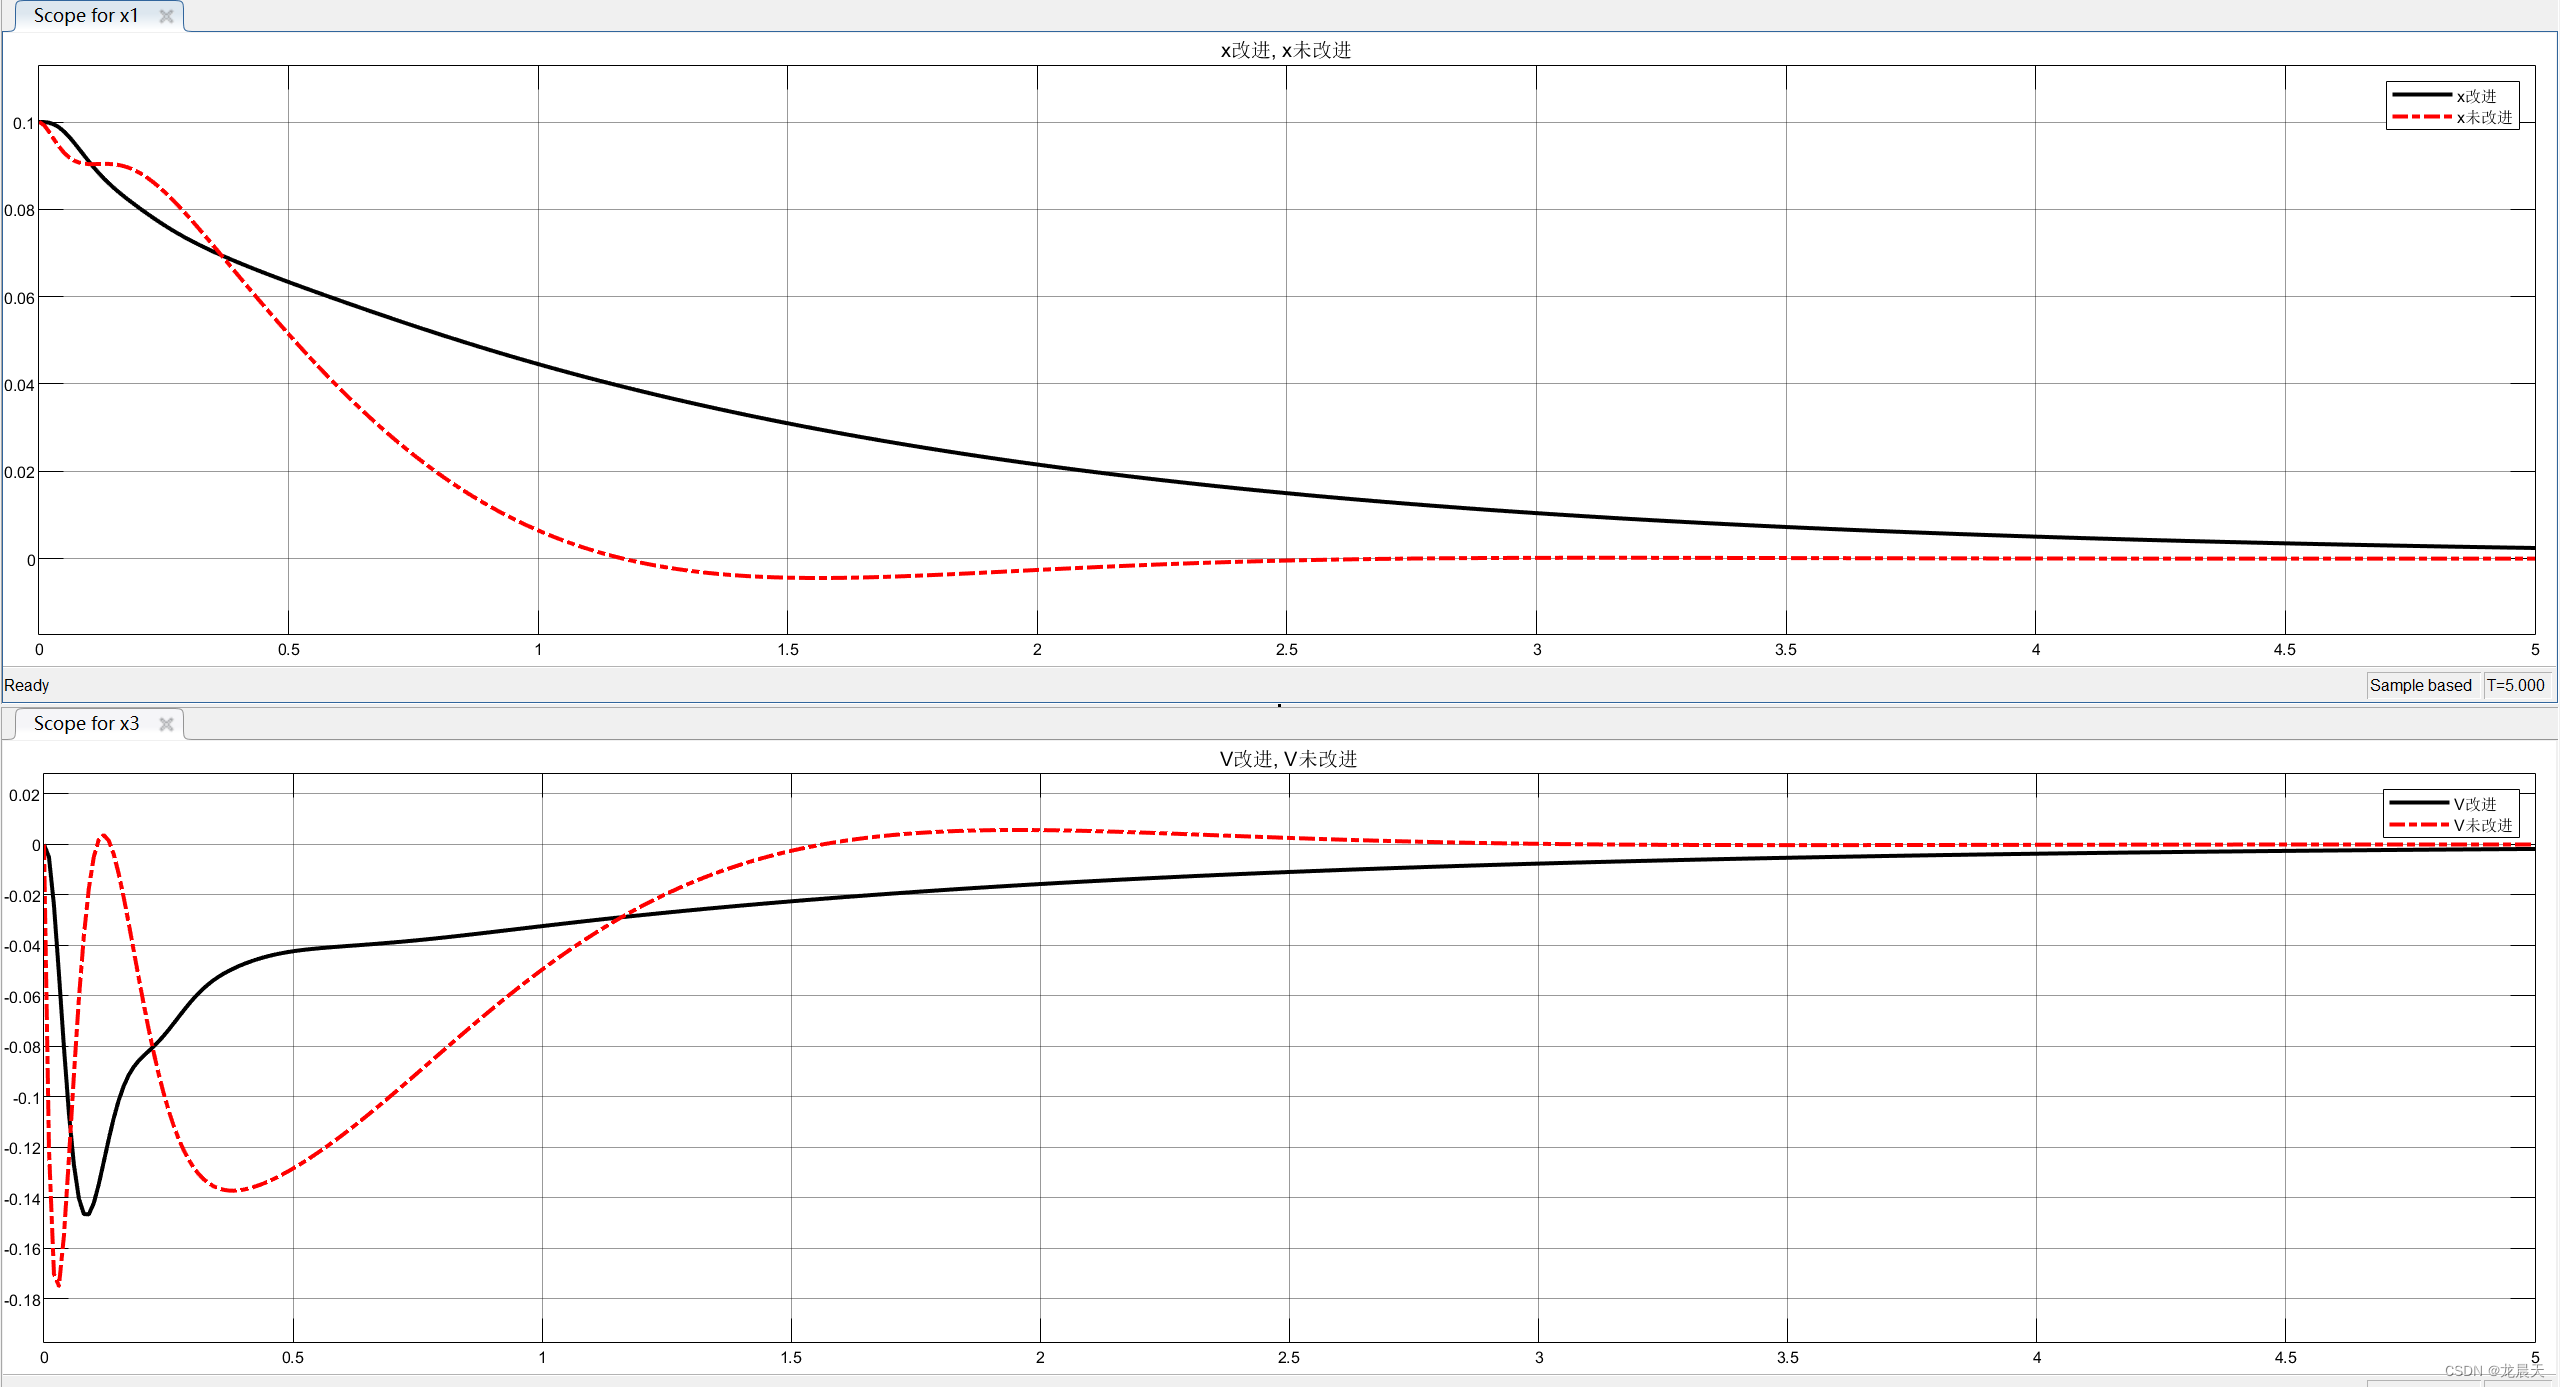Toggle V改进 signal in bottom legend

tap(2475, 804)
